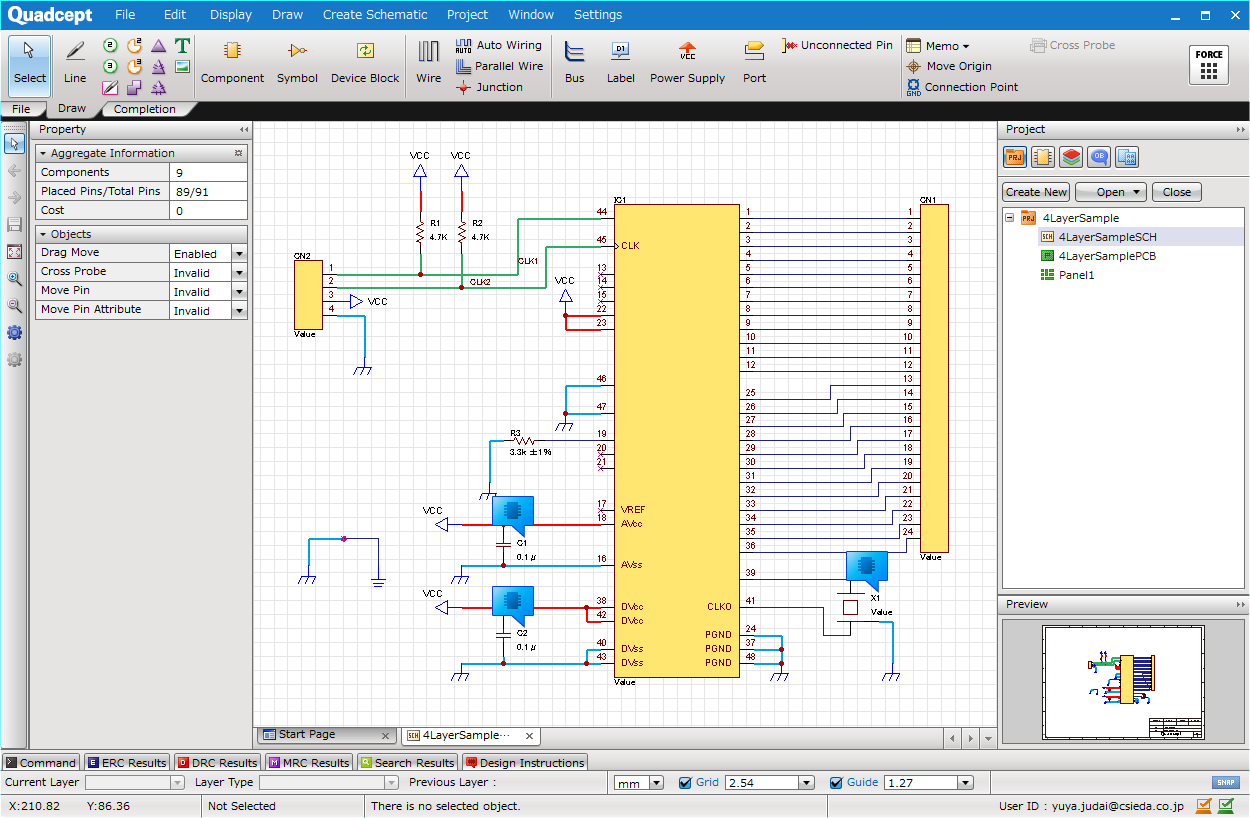
Task: Place a Junction
Action: click(489, 87)
